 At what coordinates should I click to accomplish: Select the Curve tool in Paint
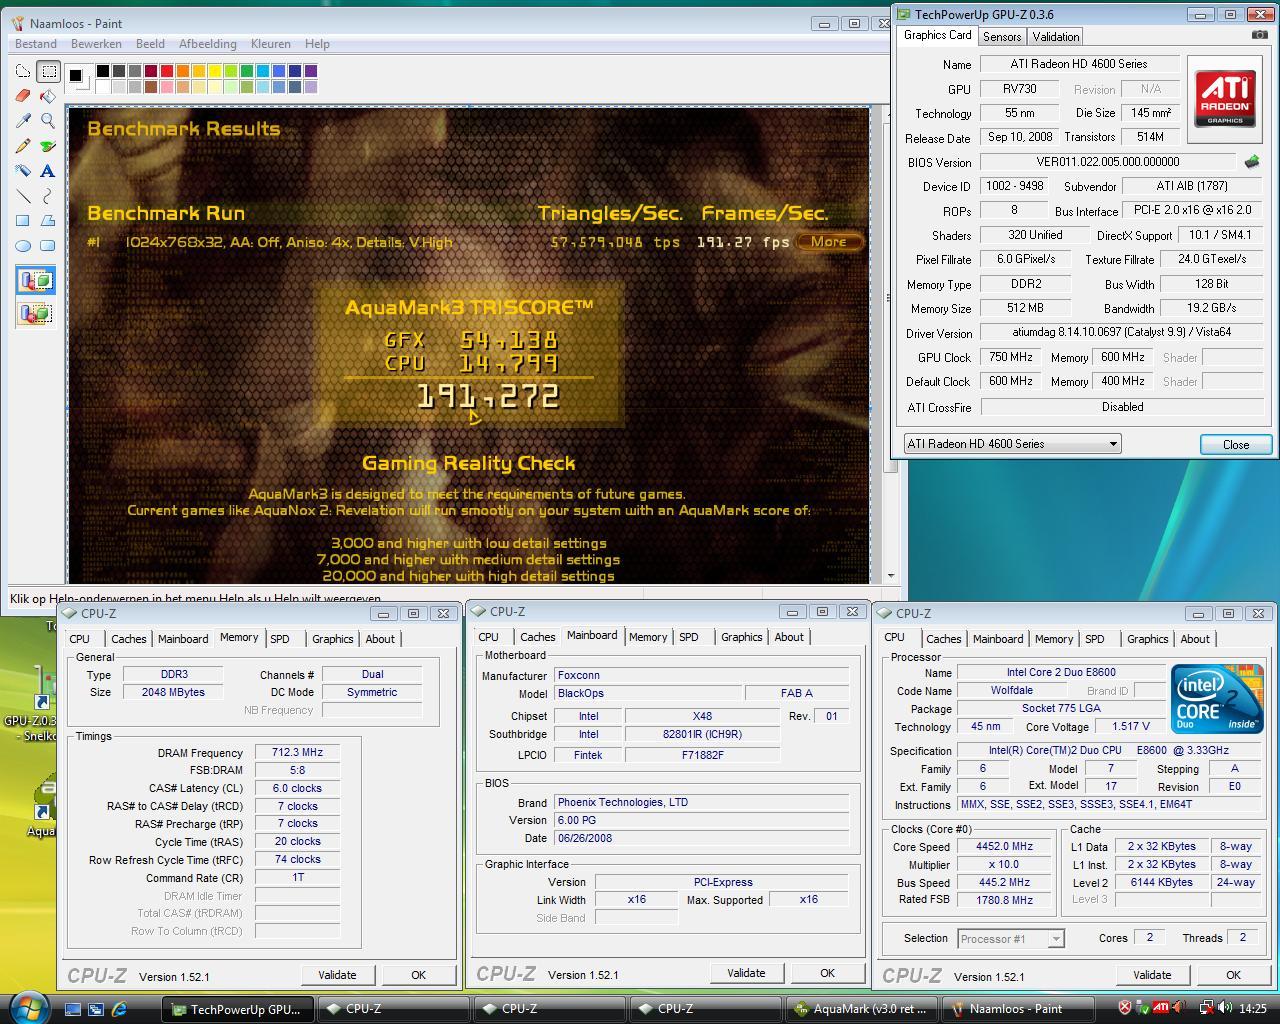pos(48,196)
